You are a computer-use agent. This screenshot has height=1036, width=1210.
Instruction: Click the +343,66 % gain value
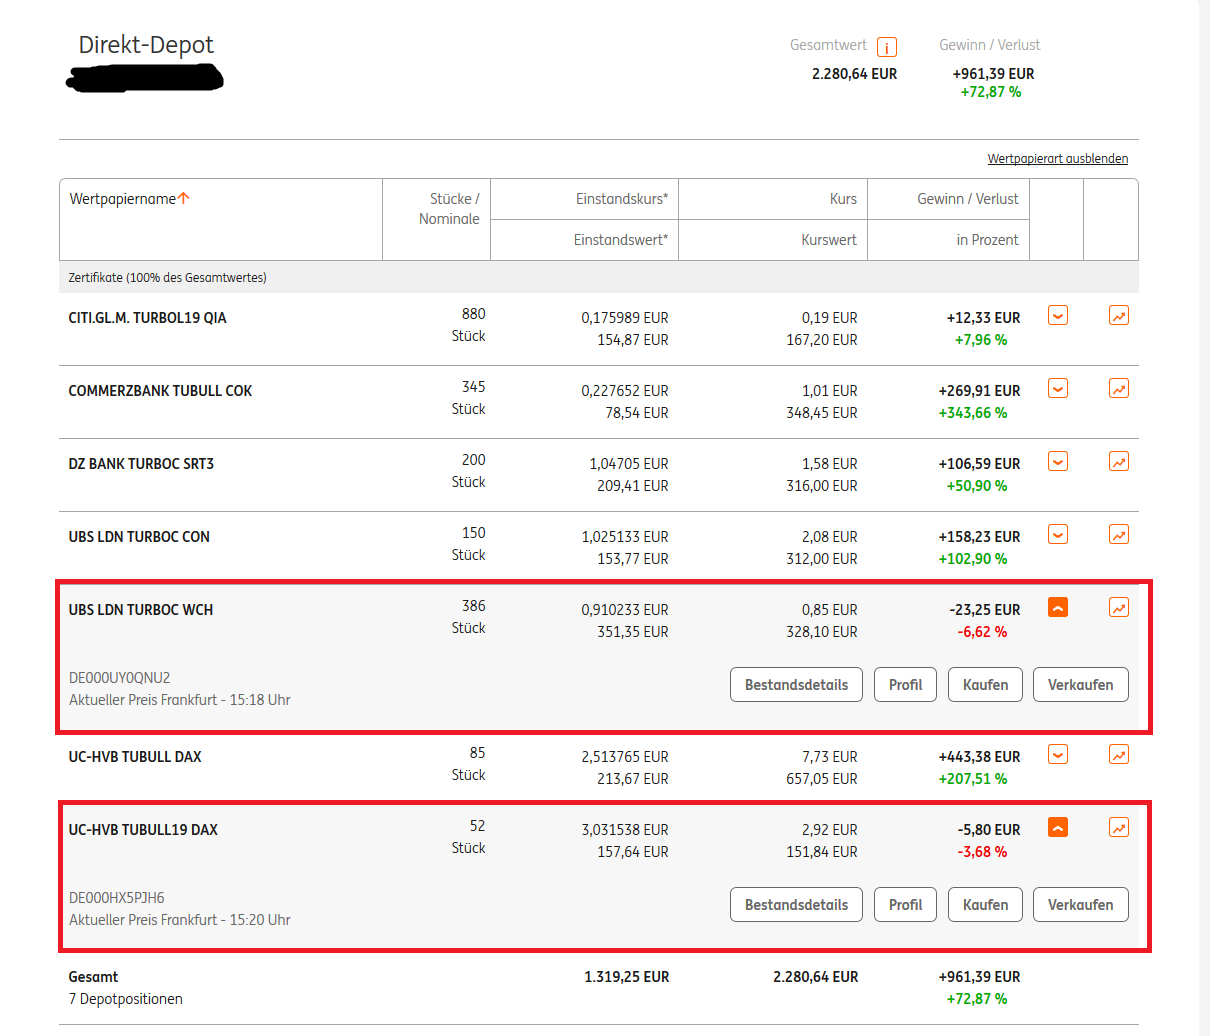[x=973, y=413]
